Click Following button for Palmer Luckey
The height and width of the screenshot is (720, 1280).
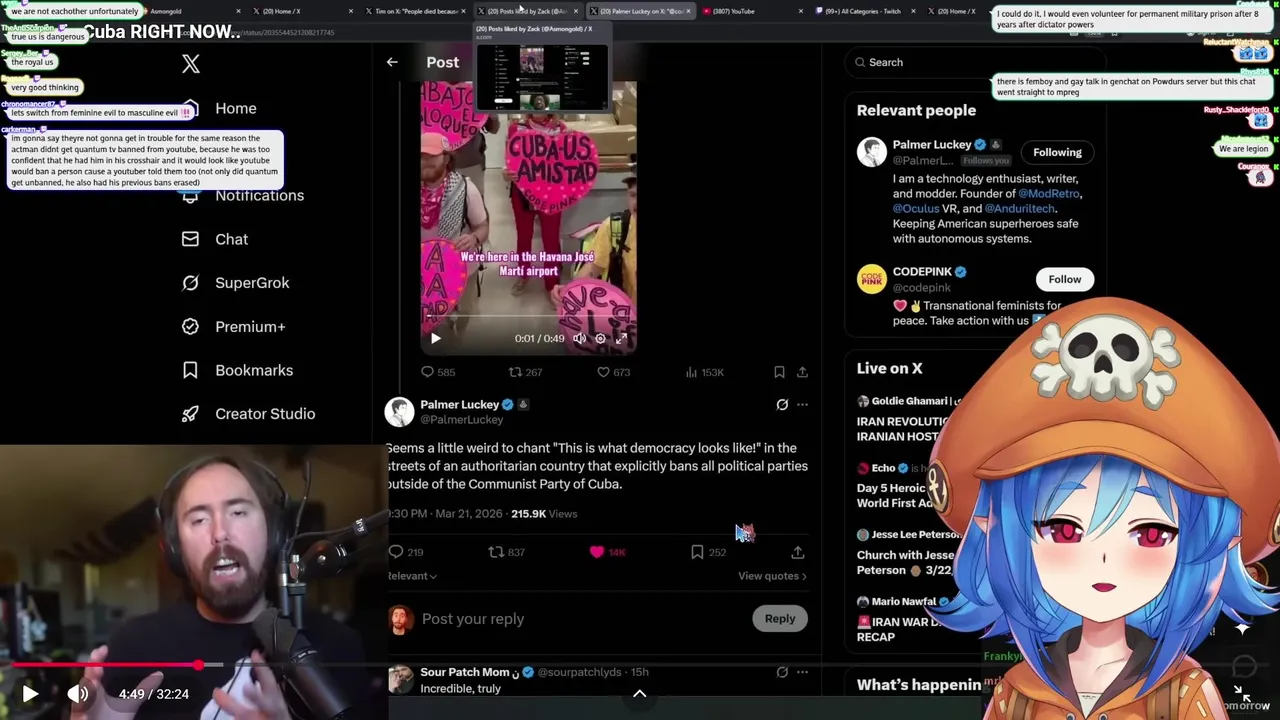click(x=1057, y=152)
